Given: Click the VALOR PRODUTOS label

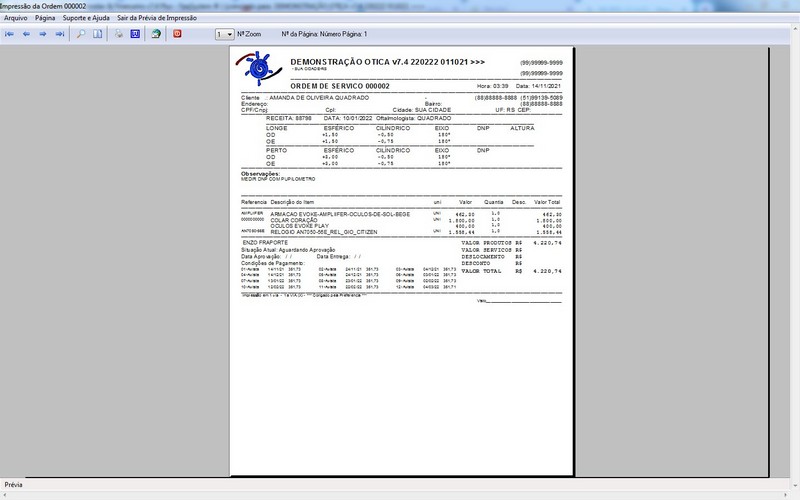Looking at the screenshot, I should [486, 243].
